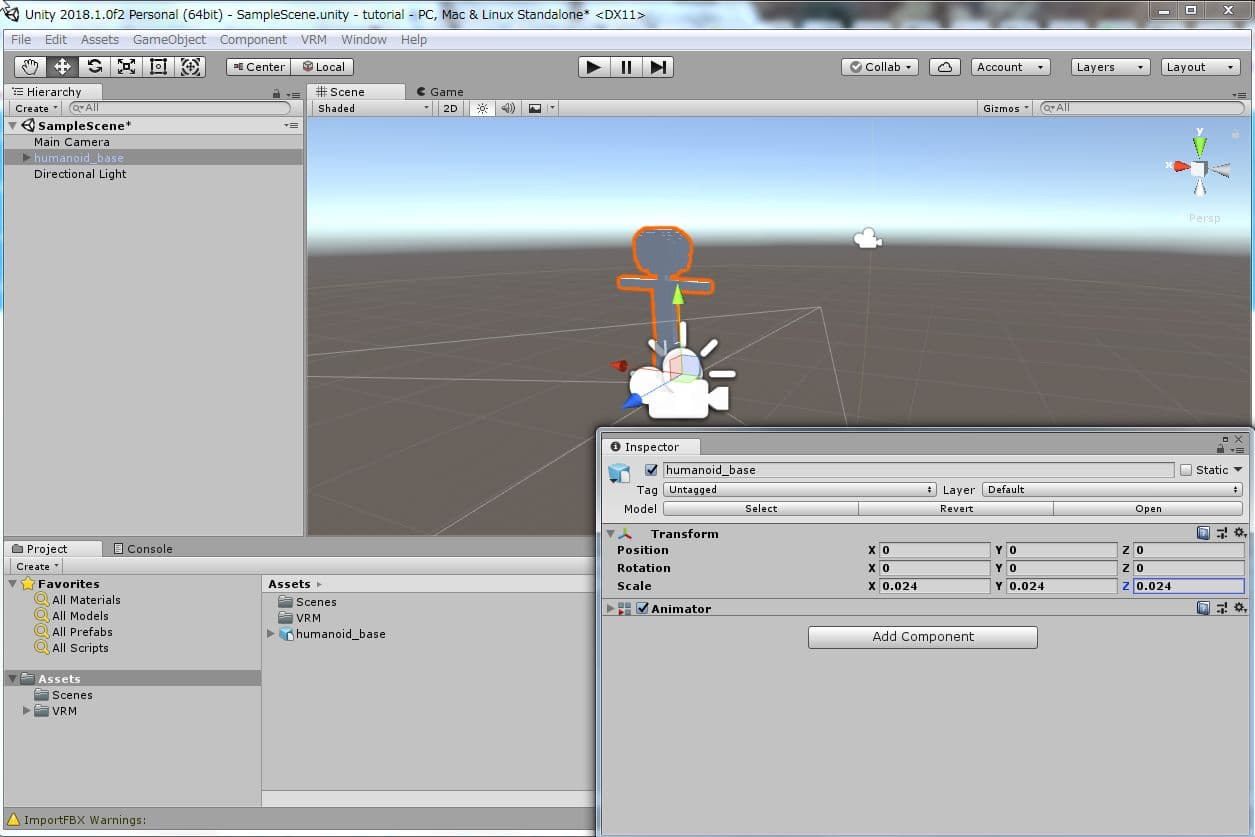Screen dimensions: 1255x837
Task: Open the File menu
Action: 21,40
